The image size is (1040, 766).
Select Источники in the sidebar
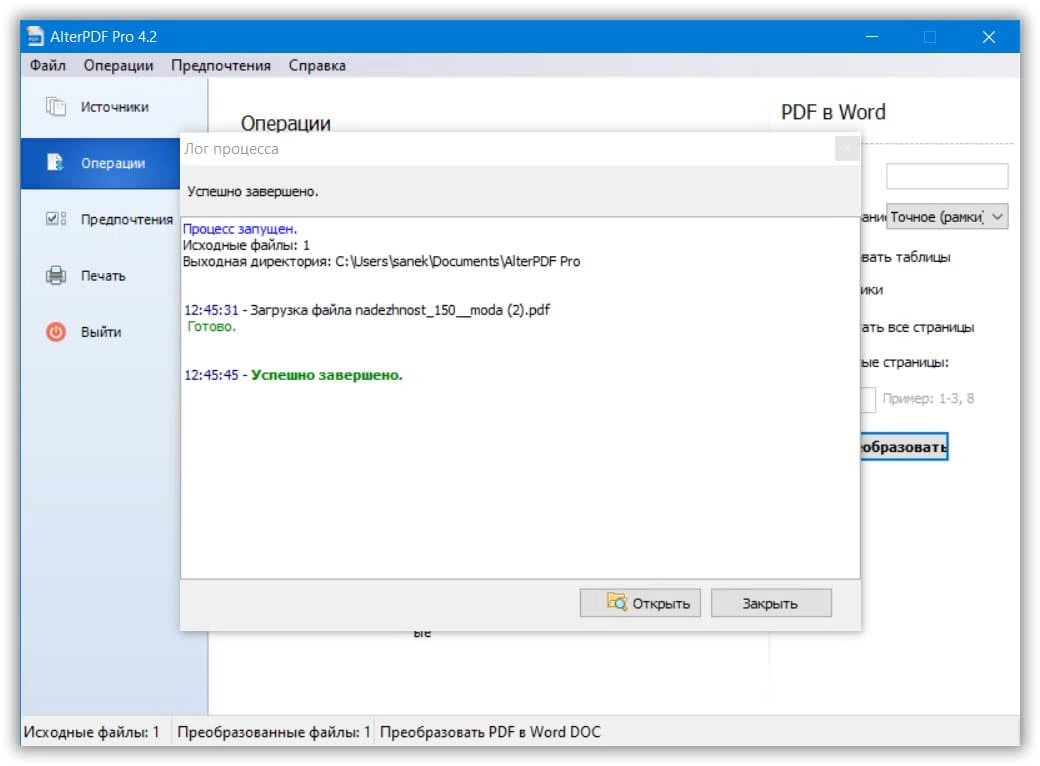(115, 107)
